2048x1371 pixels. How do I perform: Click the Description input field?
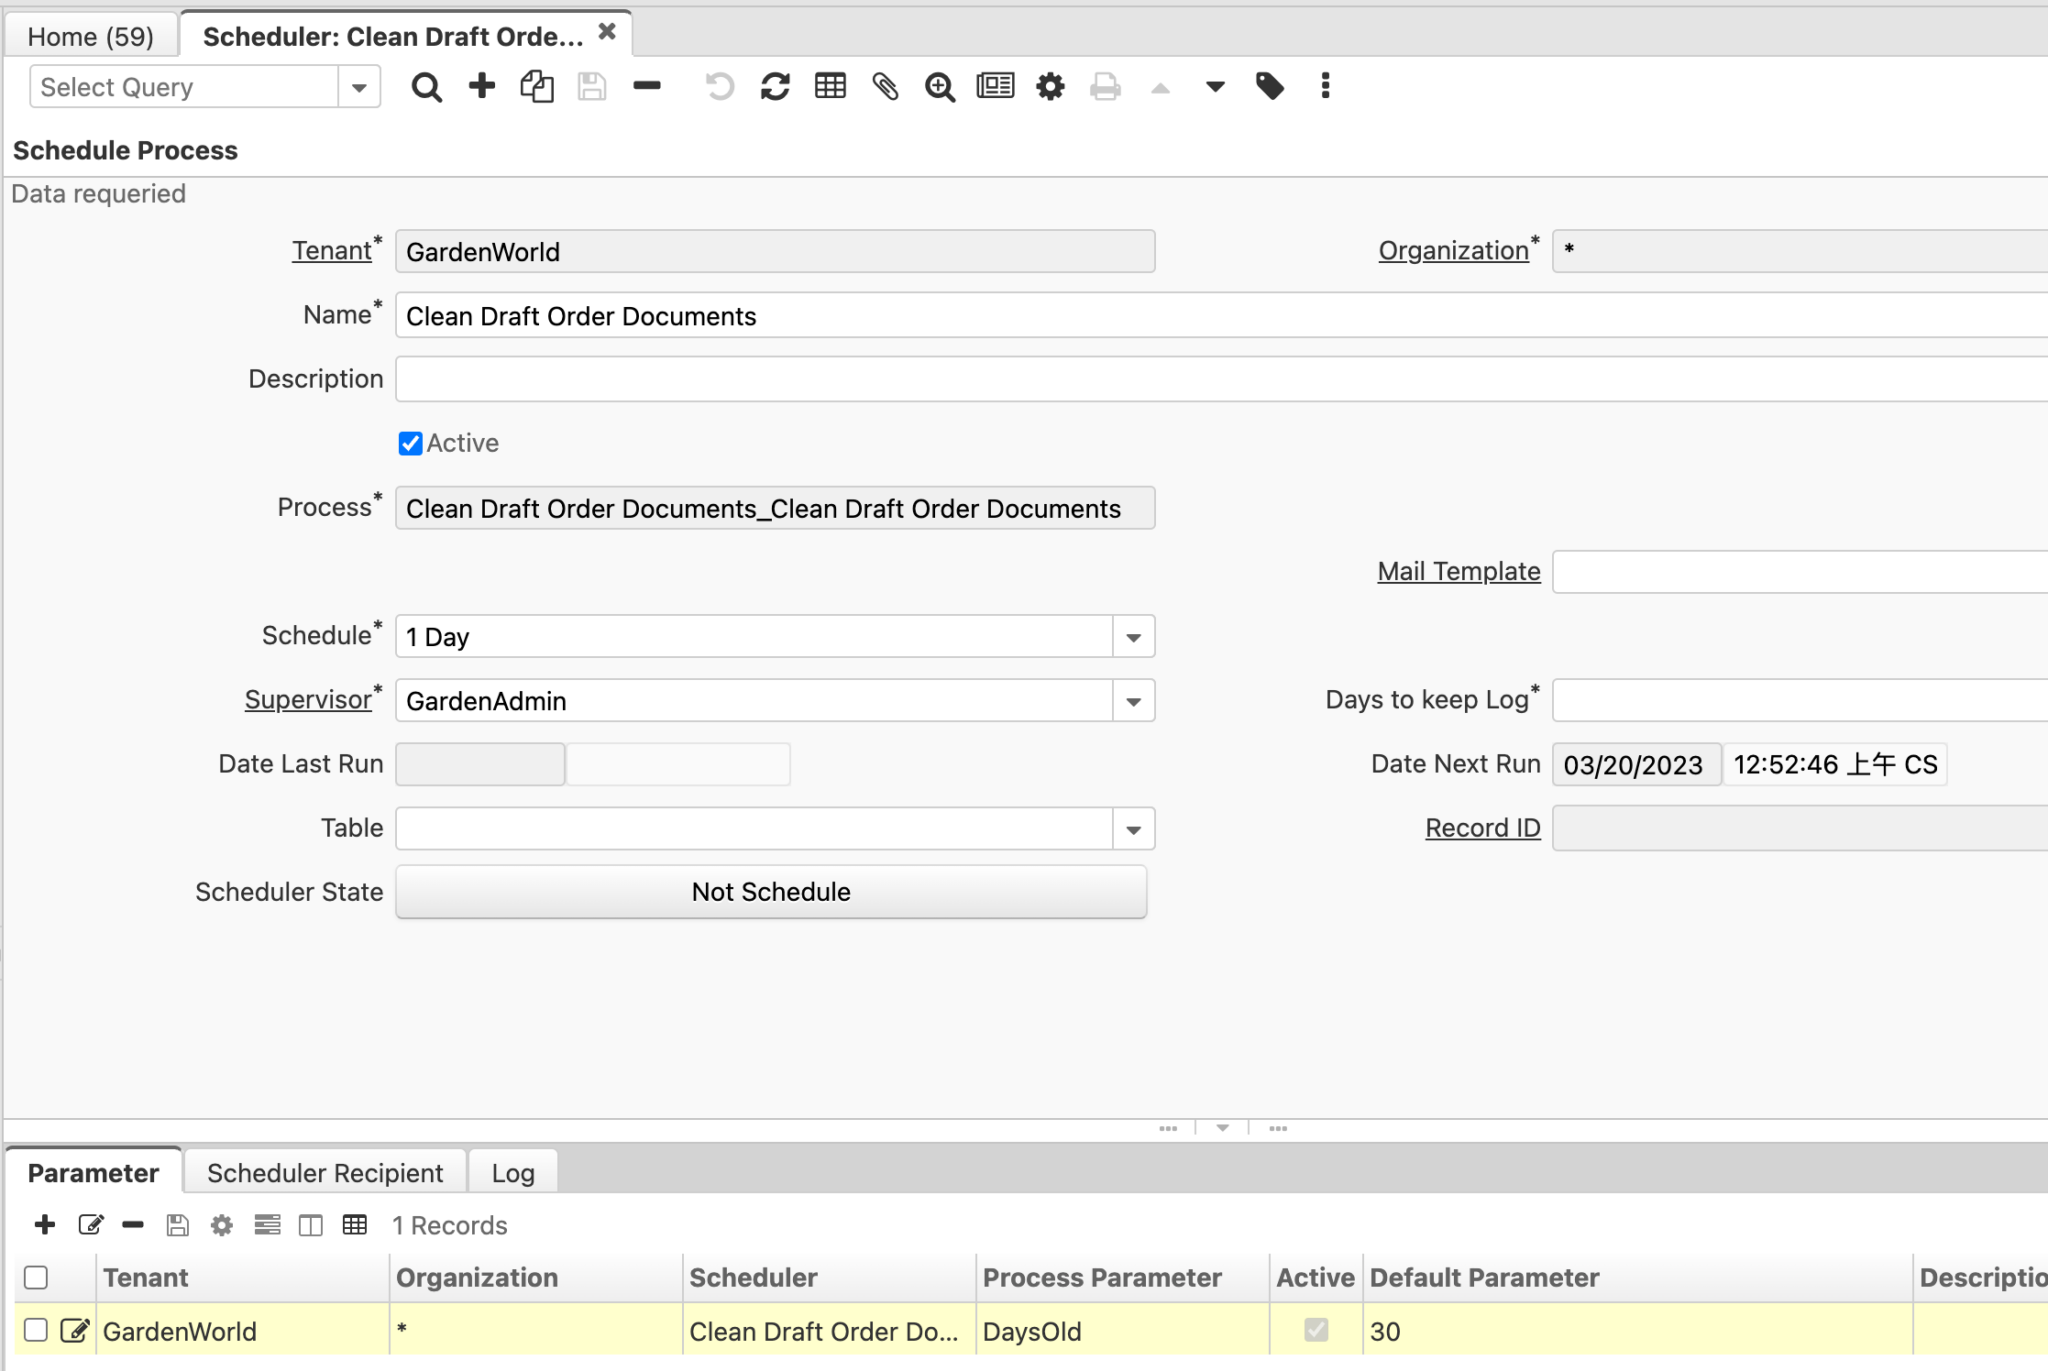(800, 379)
